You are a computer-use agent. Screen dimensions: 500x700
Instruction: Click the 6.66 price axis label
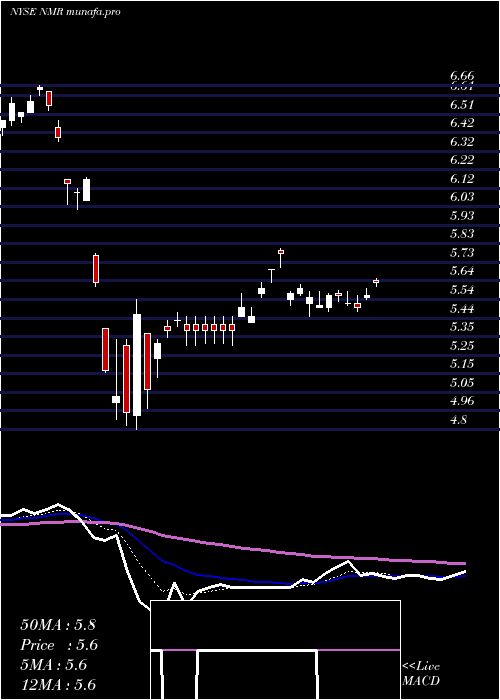point(462,76)
